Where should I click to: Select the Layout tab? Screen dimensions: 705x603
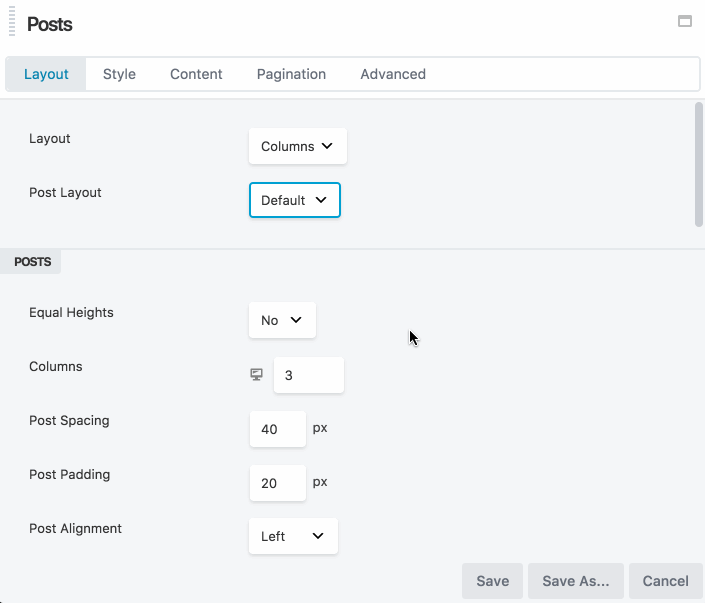click(46, 74)
